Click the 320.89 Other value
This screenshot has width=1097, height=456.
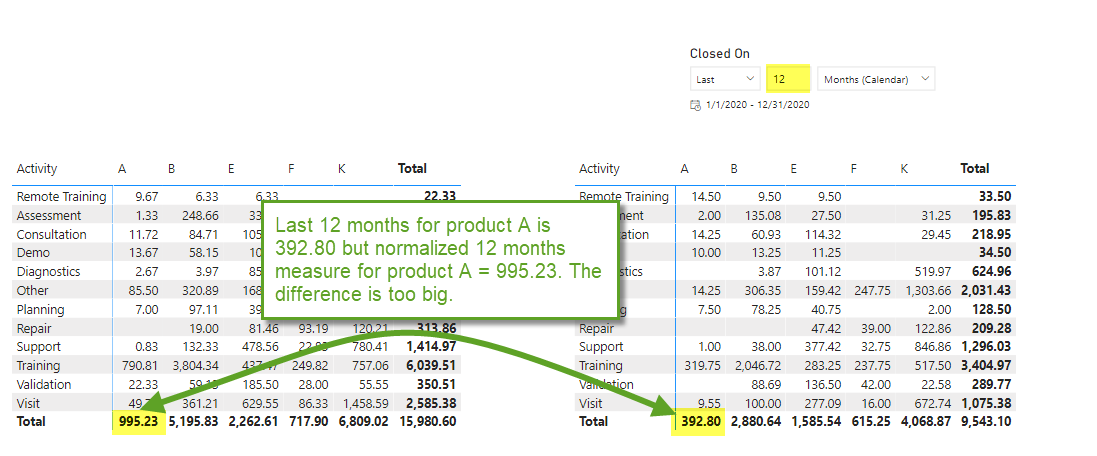(x=200, y=290)
